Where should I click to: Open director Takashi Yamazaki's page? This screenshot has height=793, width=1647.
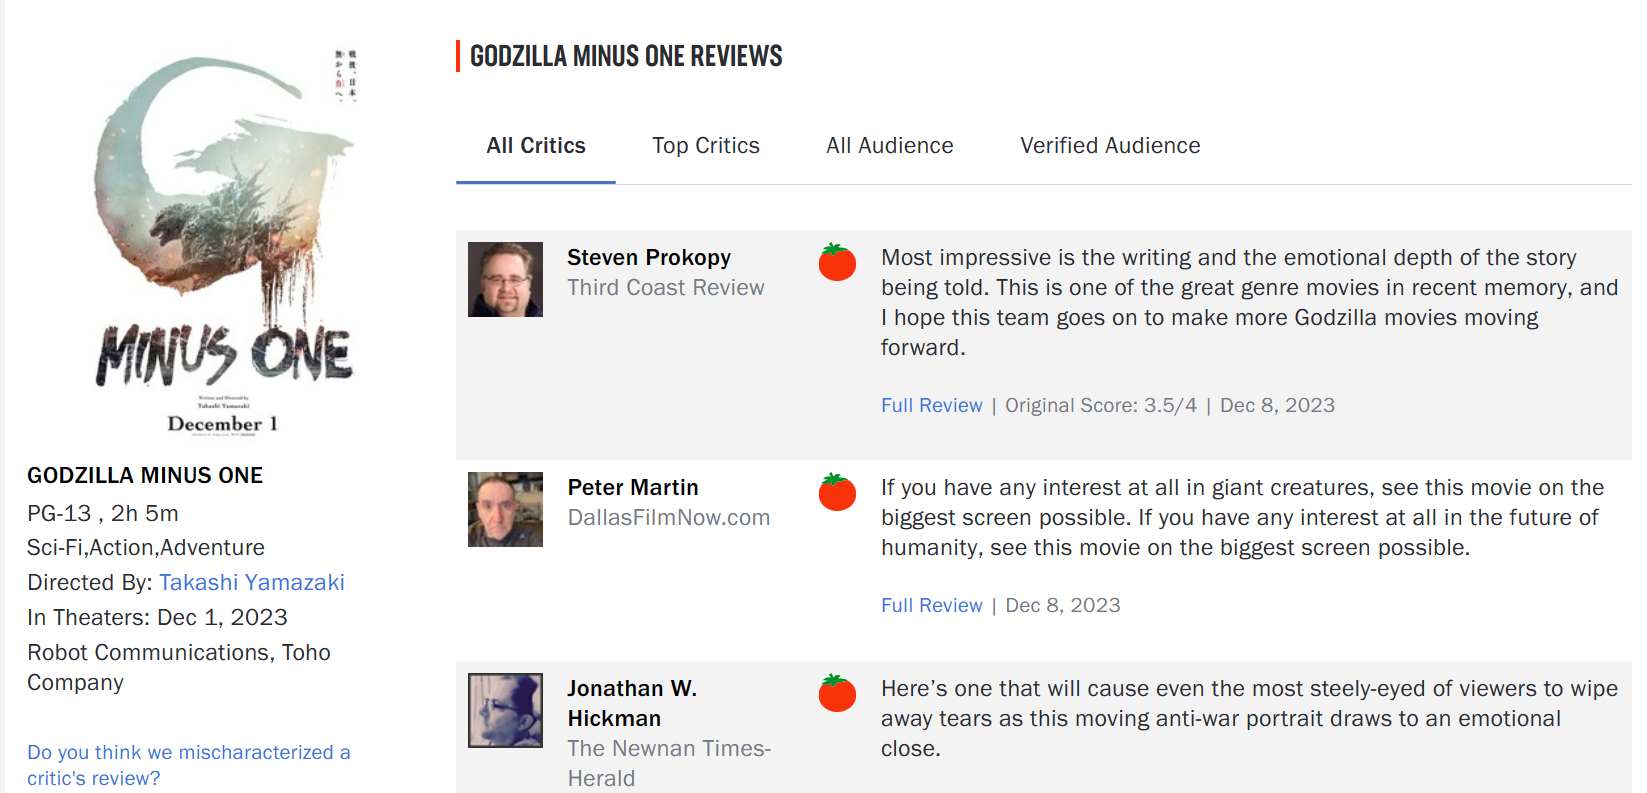252,582
